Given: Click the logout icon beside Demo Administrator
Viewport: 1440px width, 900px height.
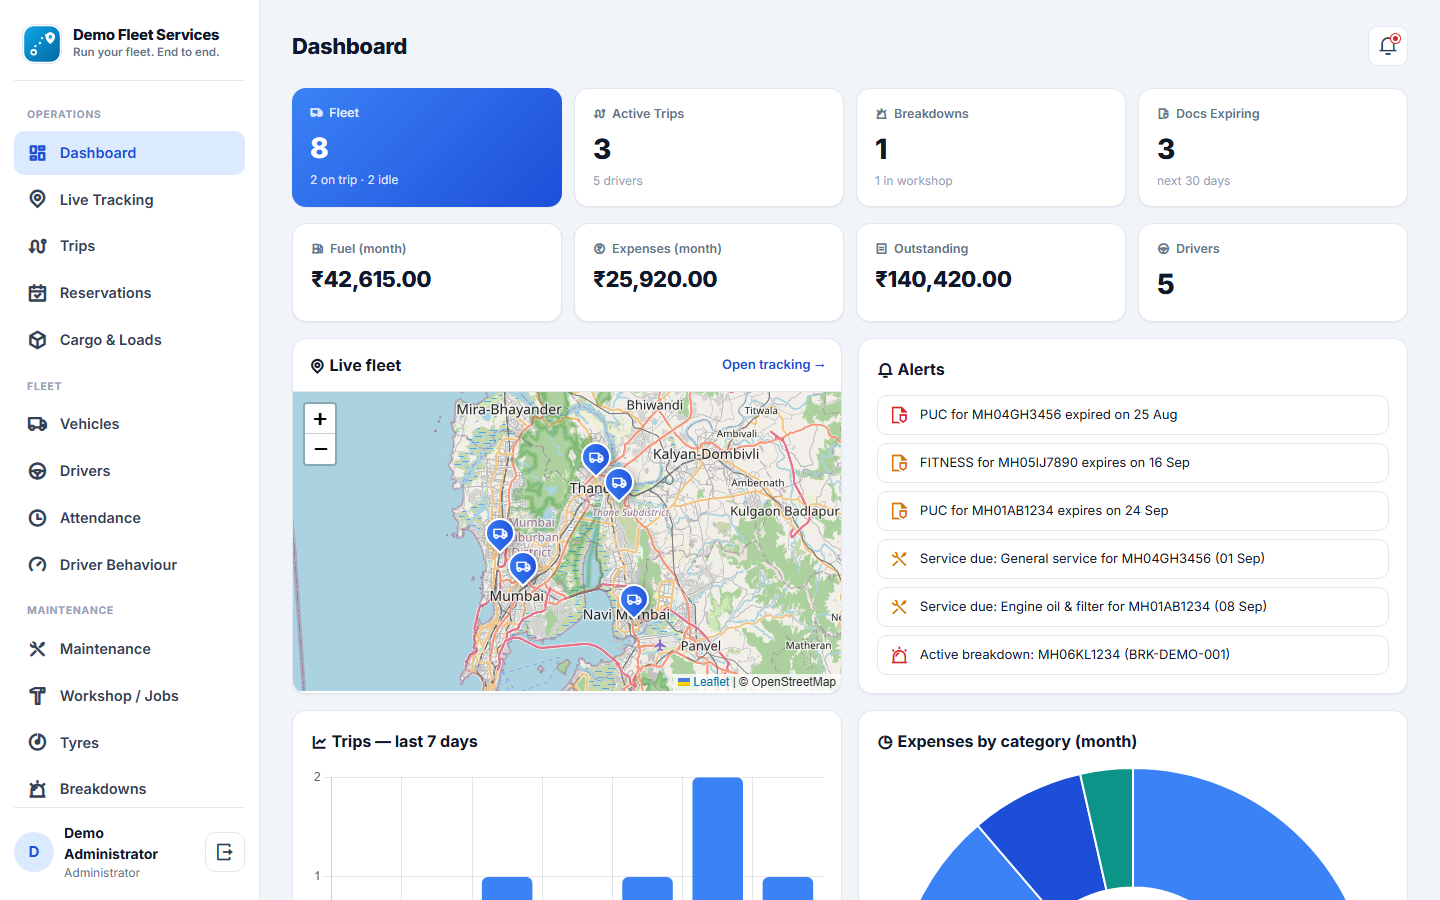Looking at the screenshot, I should (225, 852).
